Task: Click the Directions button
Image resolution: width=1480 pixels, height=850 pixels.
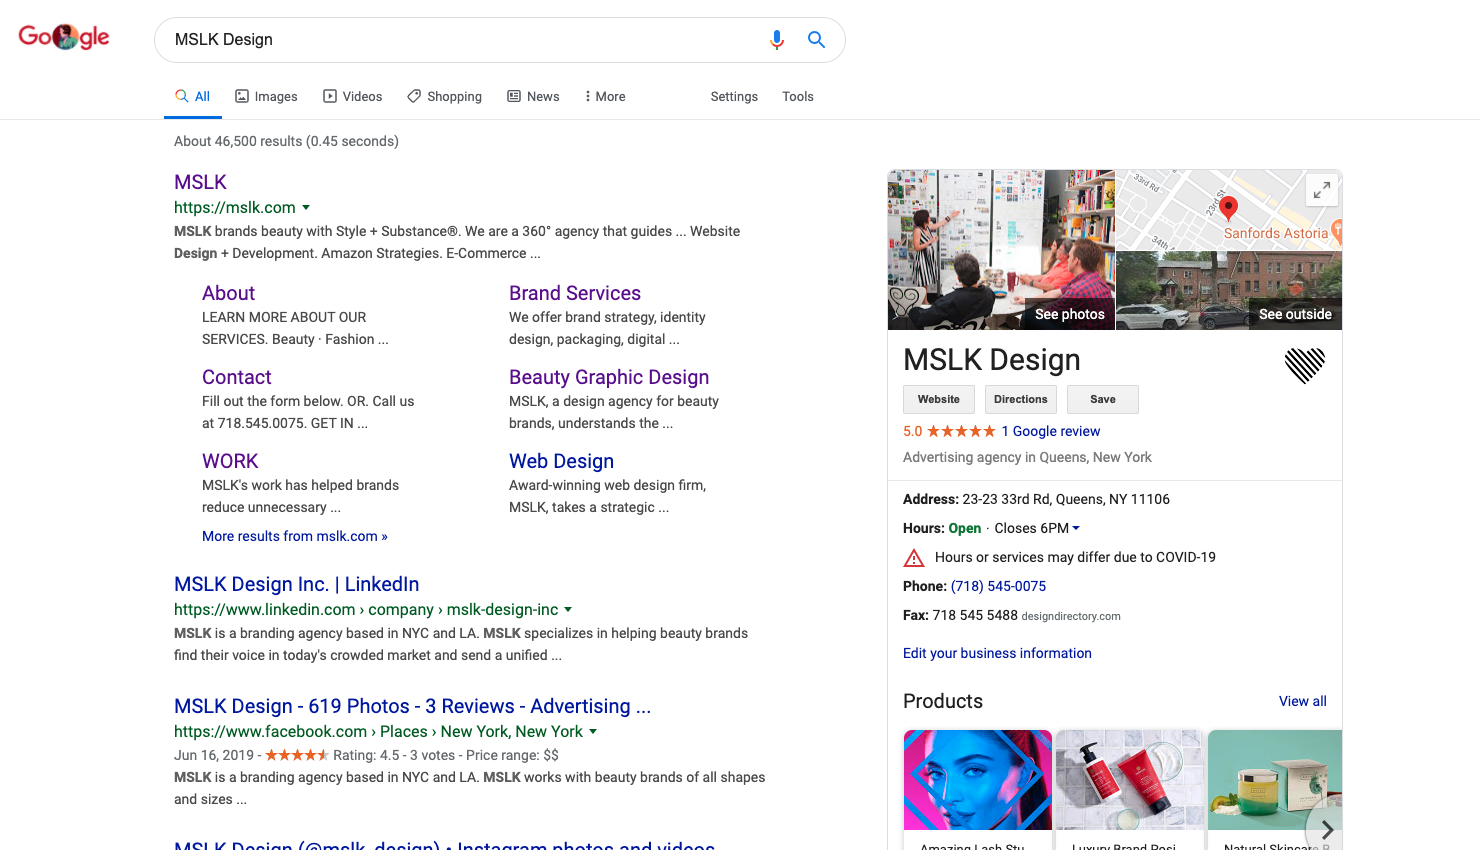Action: [x=1021, y=399]
